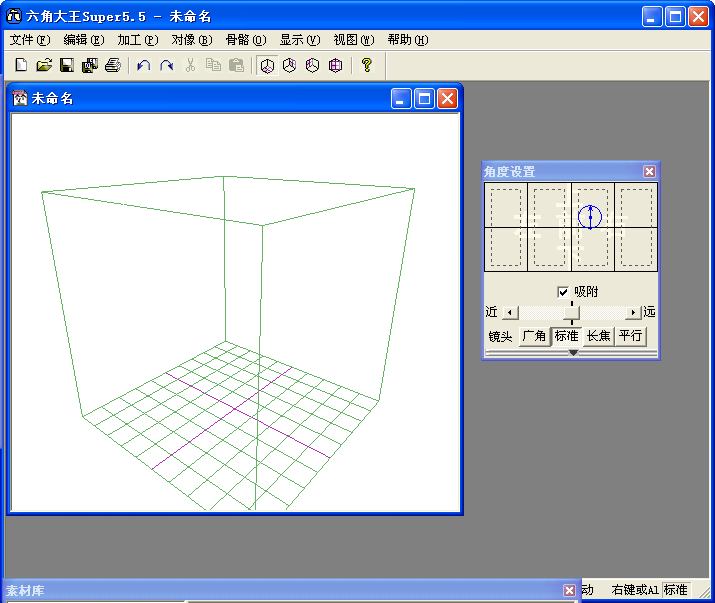Image resolution: width=715 pixels, height=603 pixels.
Task: Click the yellow question mark Help icon
Action: (x=367, y=66)
